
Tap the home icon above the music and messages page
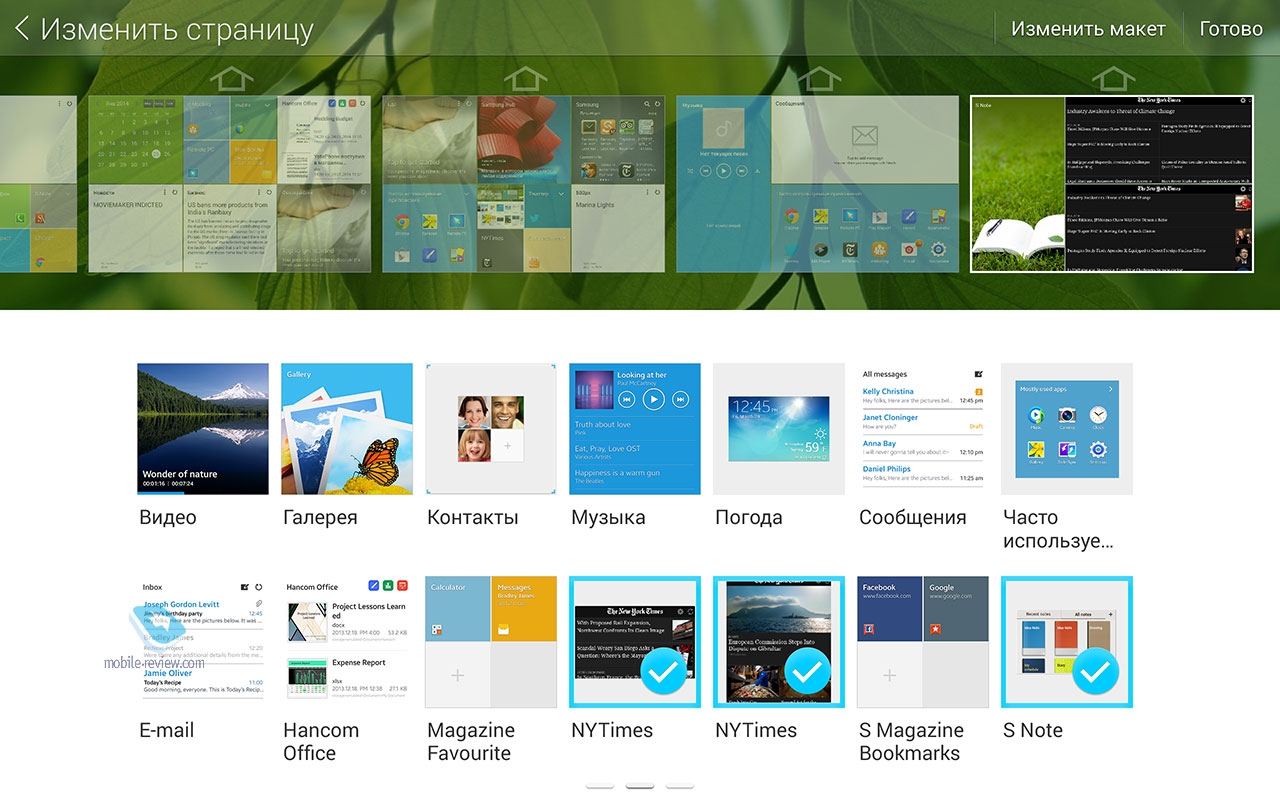coord(819,78)
